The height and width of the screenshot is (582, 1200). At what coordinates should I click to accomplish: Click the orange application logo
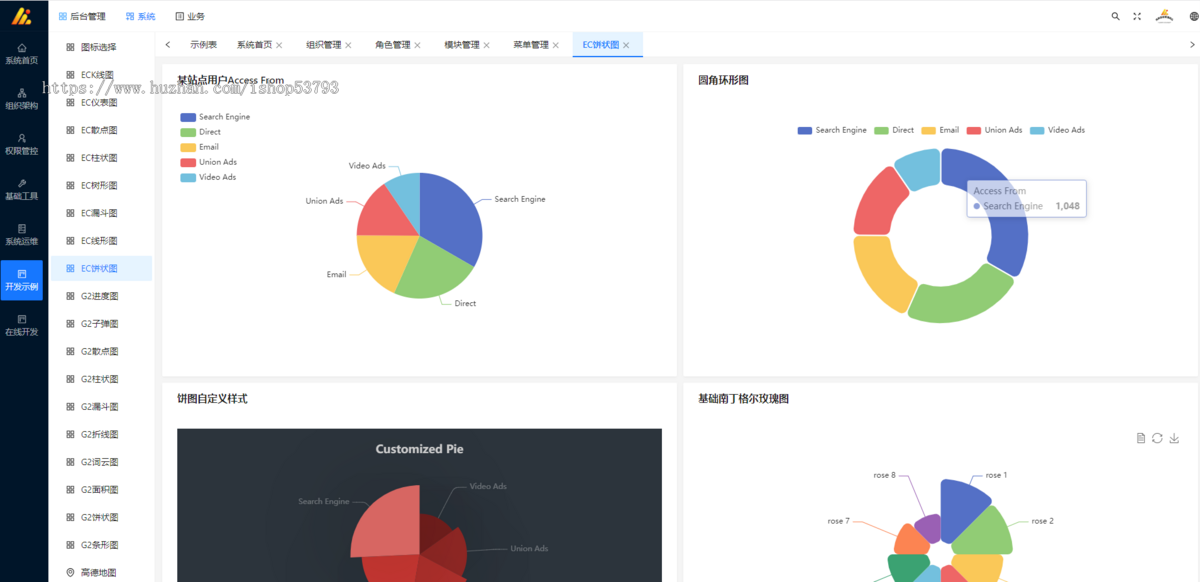22,16
